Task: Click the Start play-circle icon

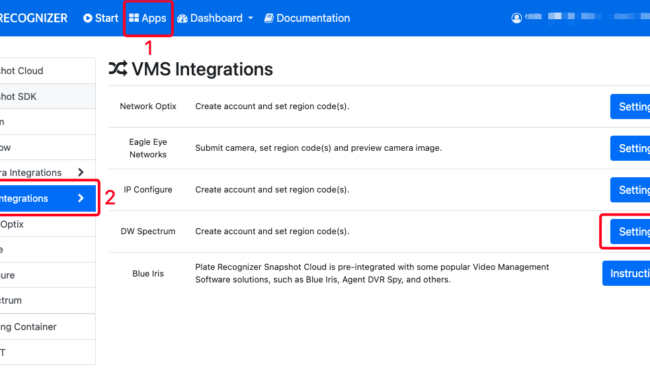Action: (x=87, y=18)
